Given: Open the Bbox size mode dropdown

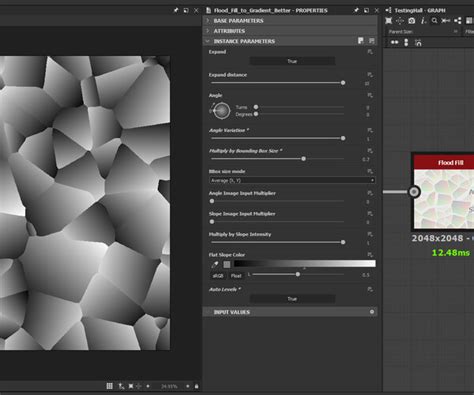Looking at the screenshot, I should tap(292, 180).
